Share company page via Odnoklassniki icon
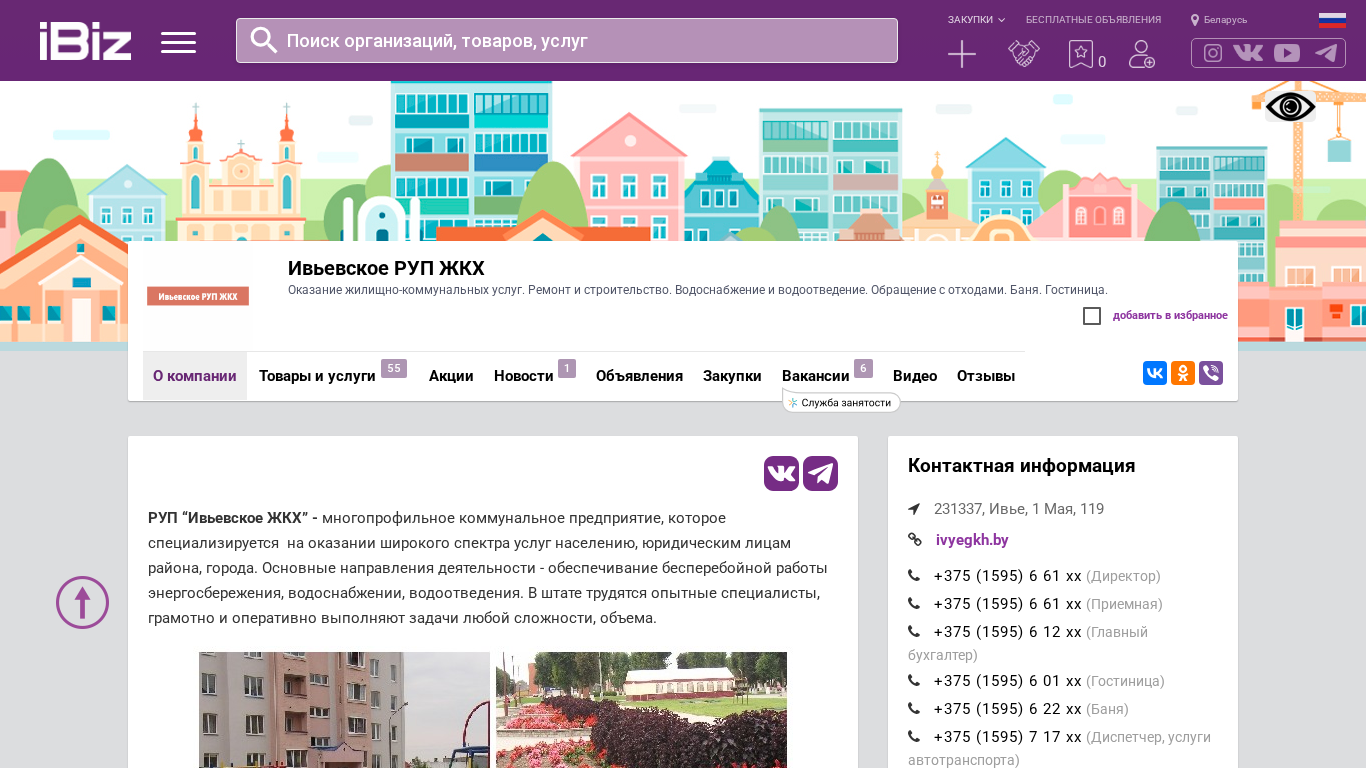This screenshot has width=1366, height=768. 1183,373
